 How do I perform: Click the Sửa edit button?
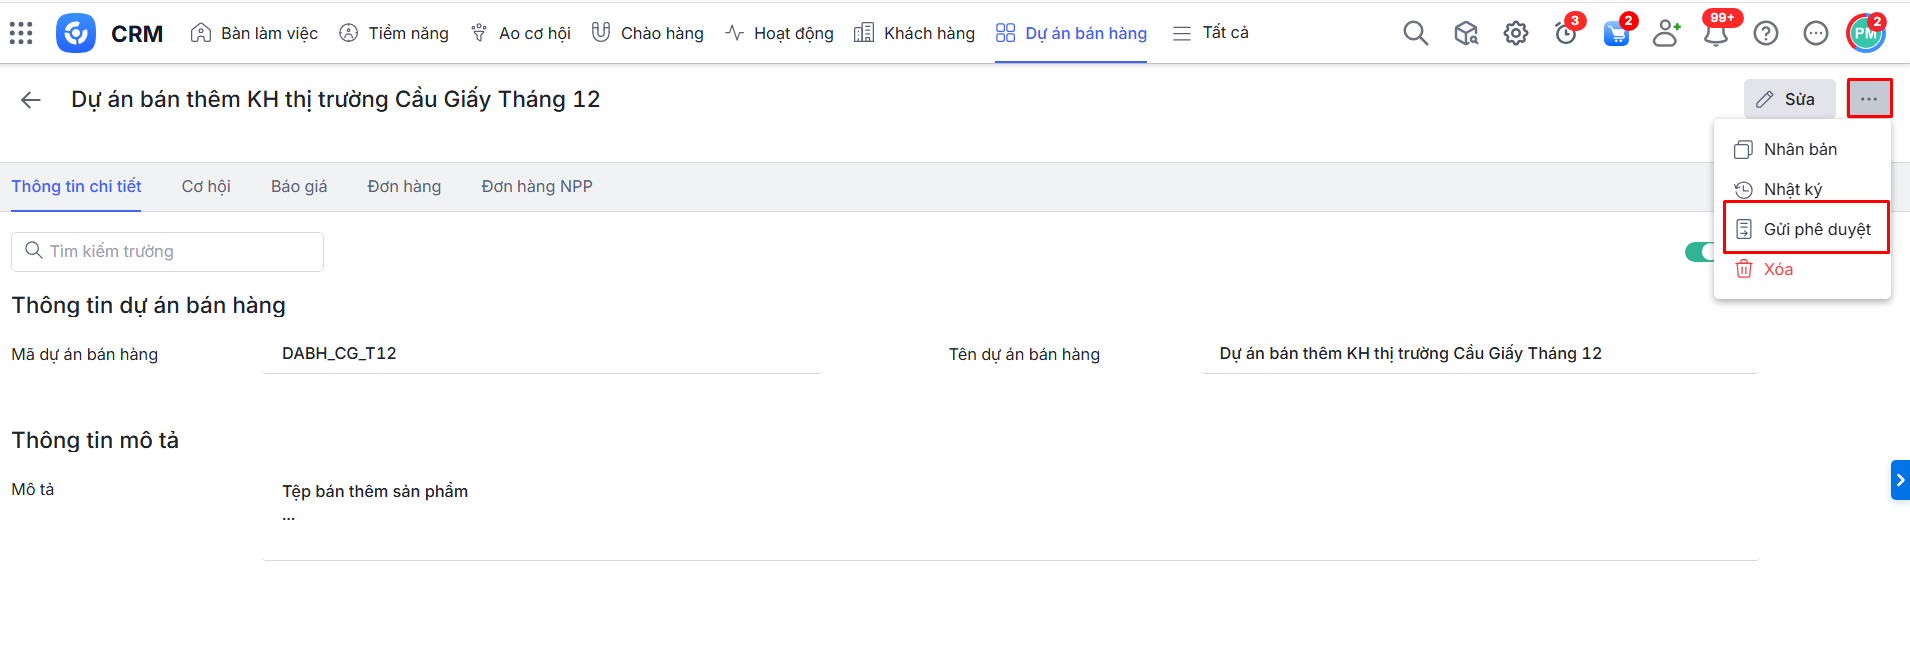coord(1789,99)
